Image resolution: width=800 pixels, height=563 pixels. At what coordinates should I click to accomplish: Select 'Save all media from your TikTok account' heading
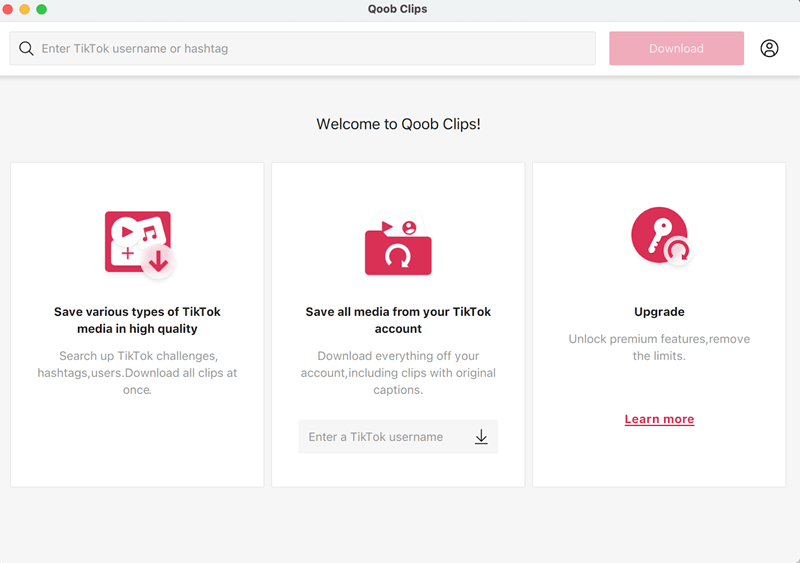398,320
